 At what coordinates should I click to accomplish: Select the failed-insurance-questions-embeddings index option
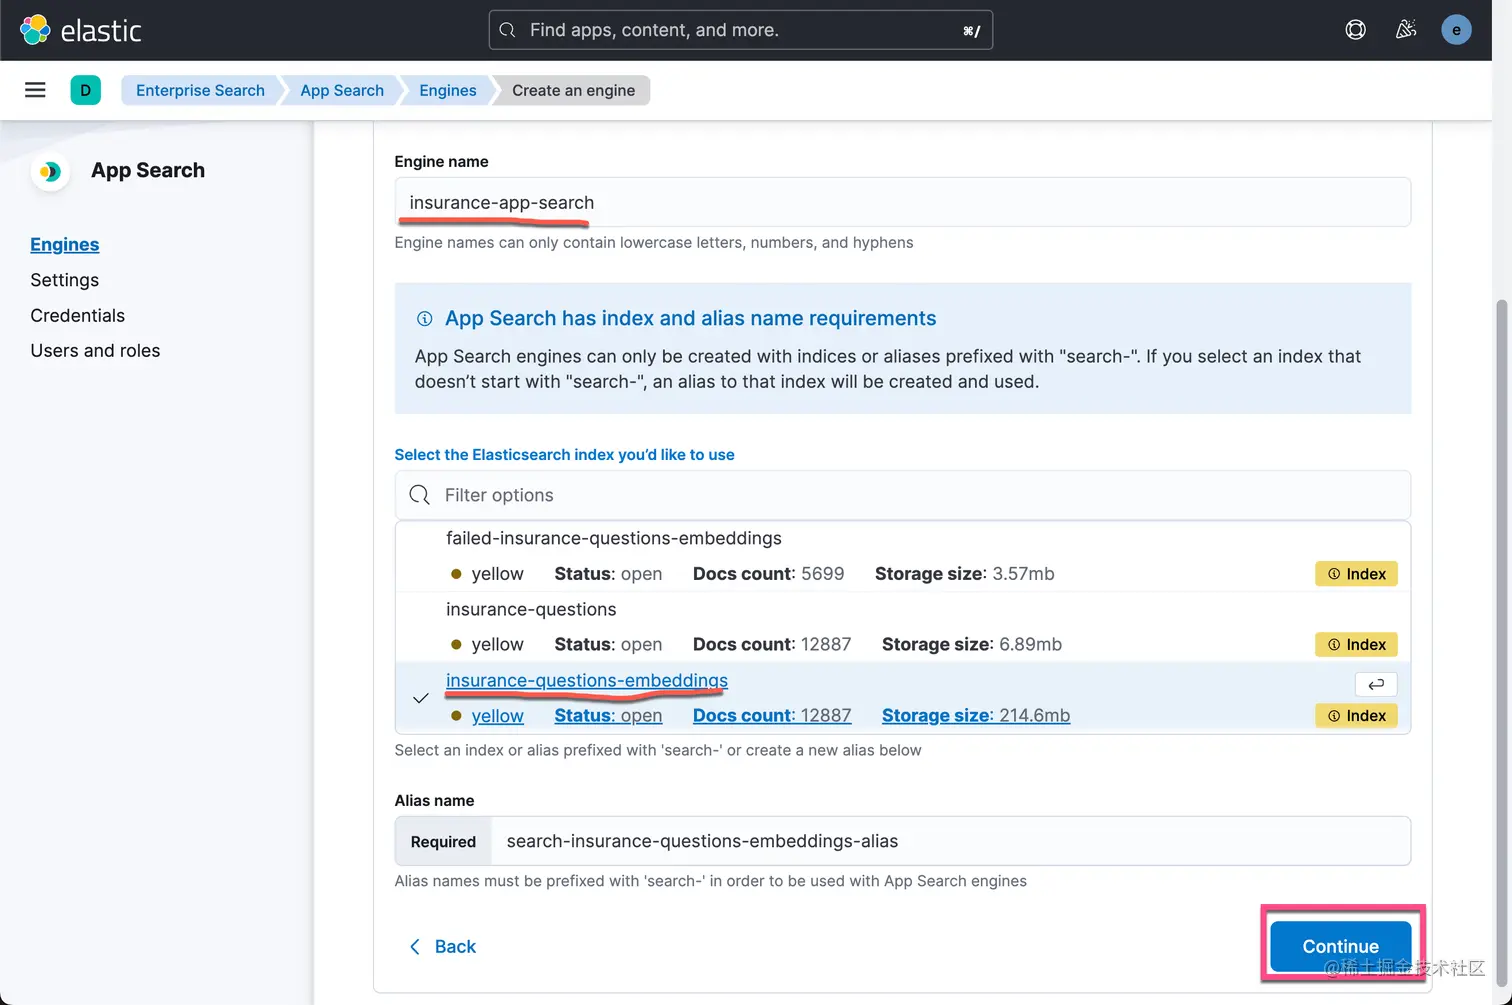613,539
